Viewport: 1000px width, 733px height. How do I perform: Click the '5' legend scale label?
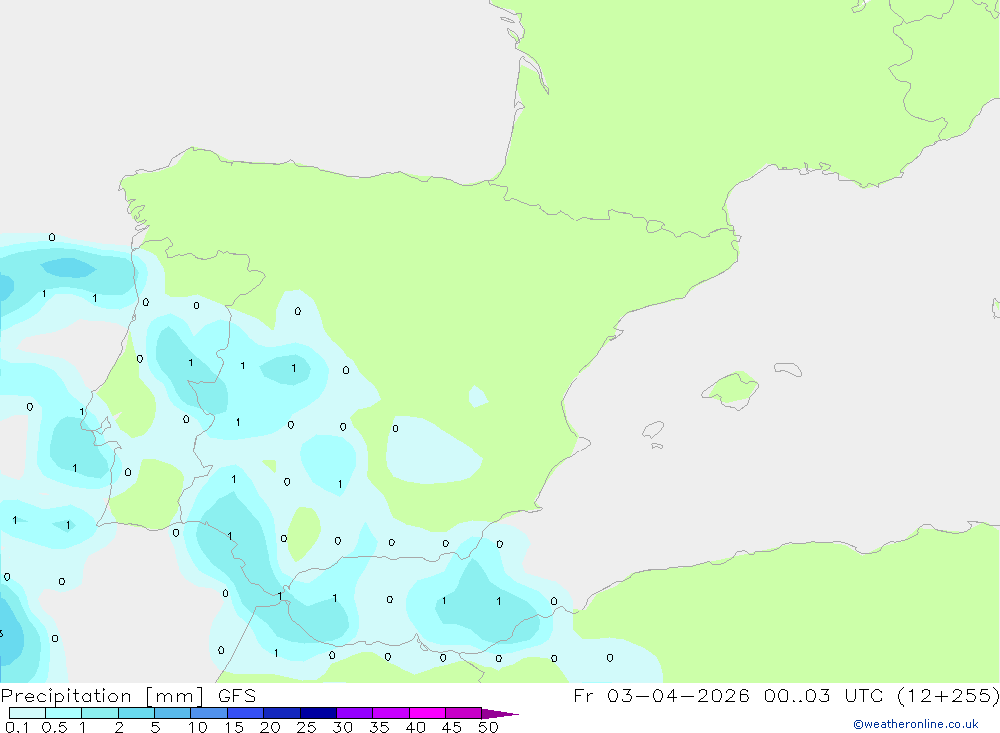(155, 727)
